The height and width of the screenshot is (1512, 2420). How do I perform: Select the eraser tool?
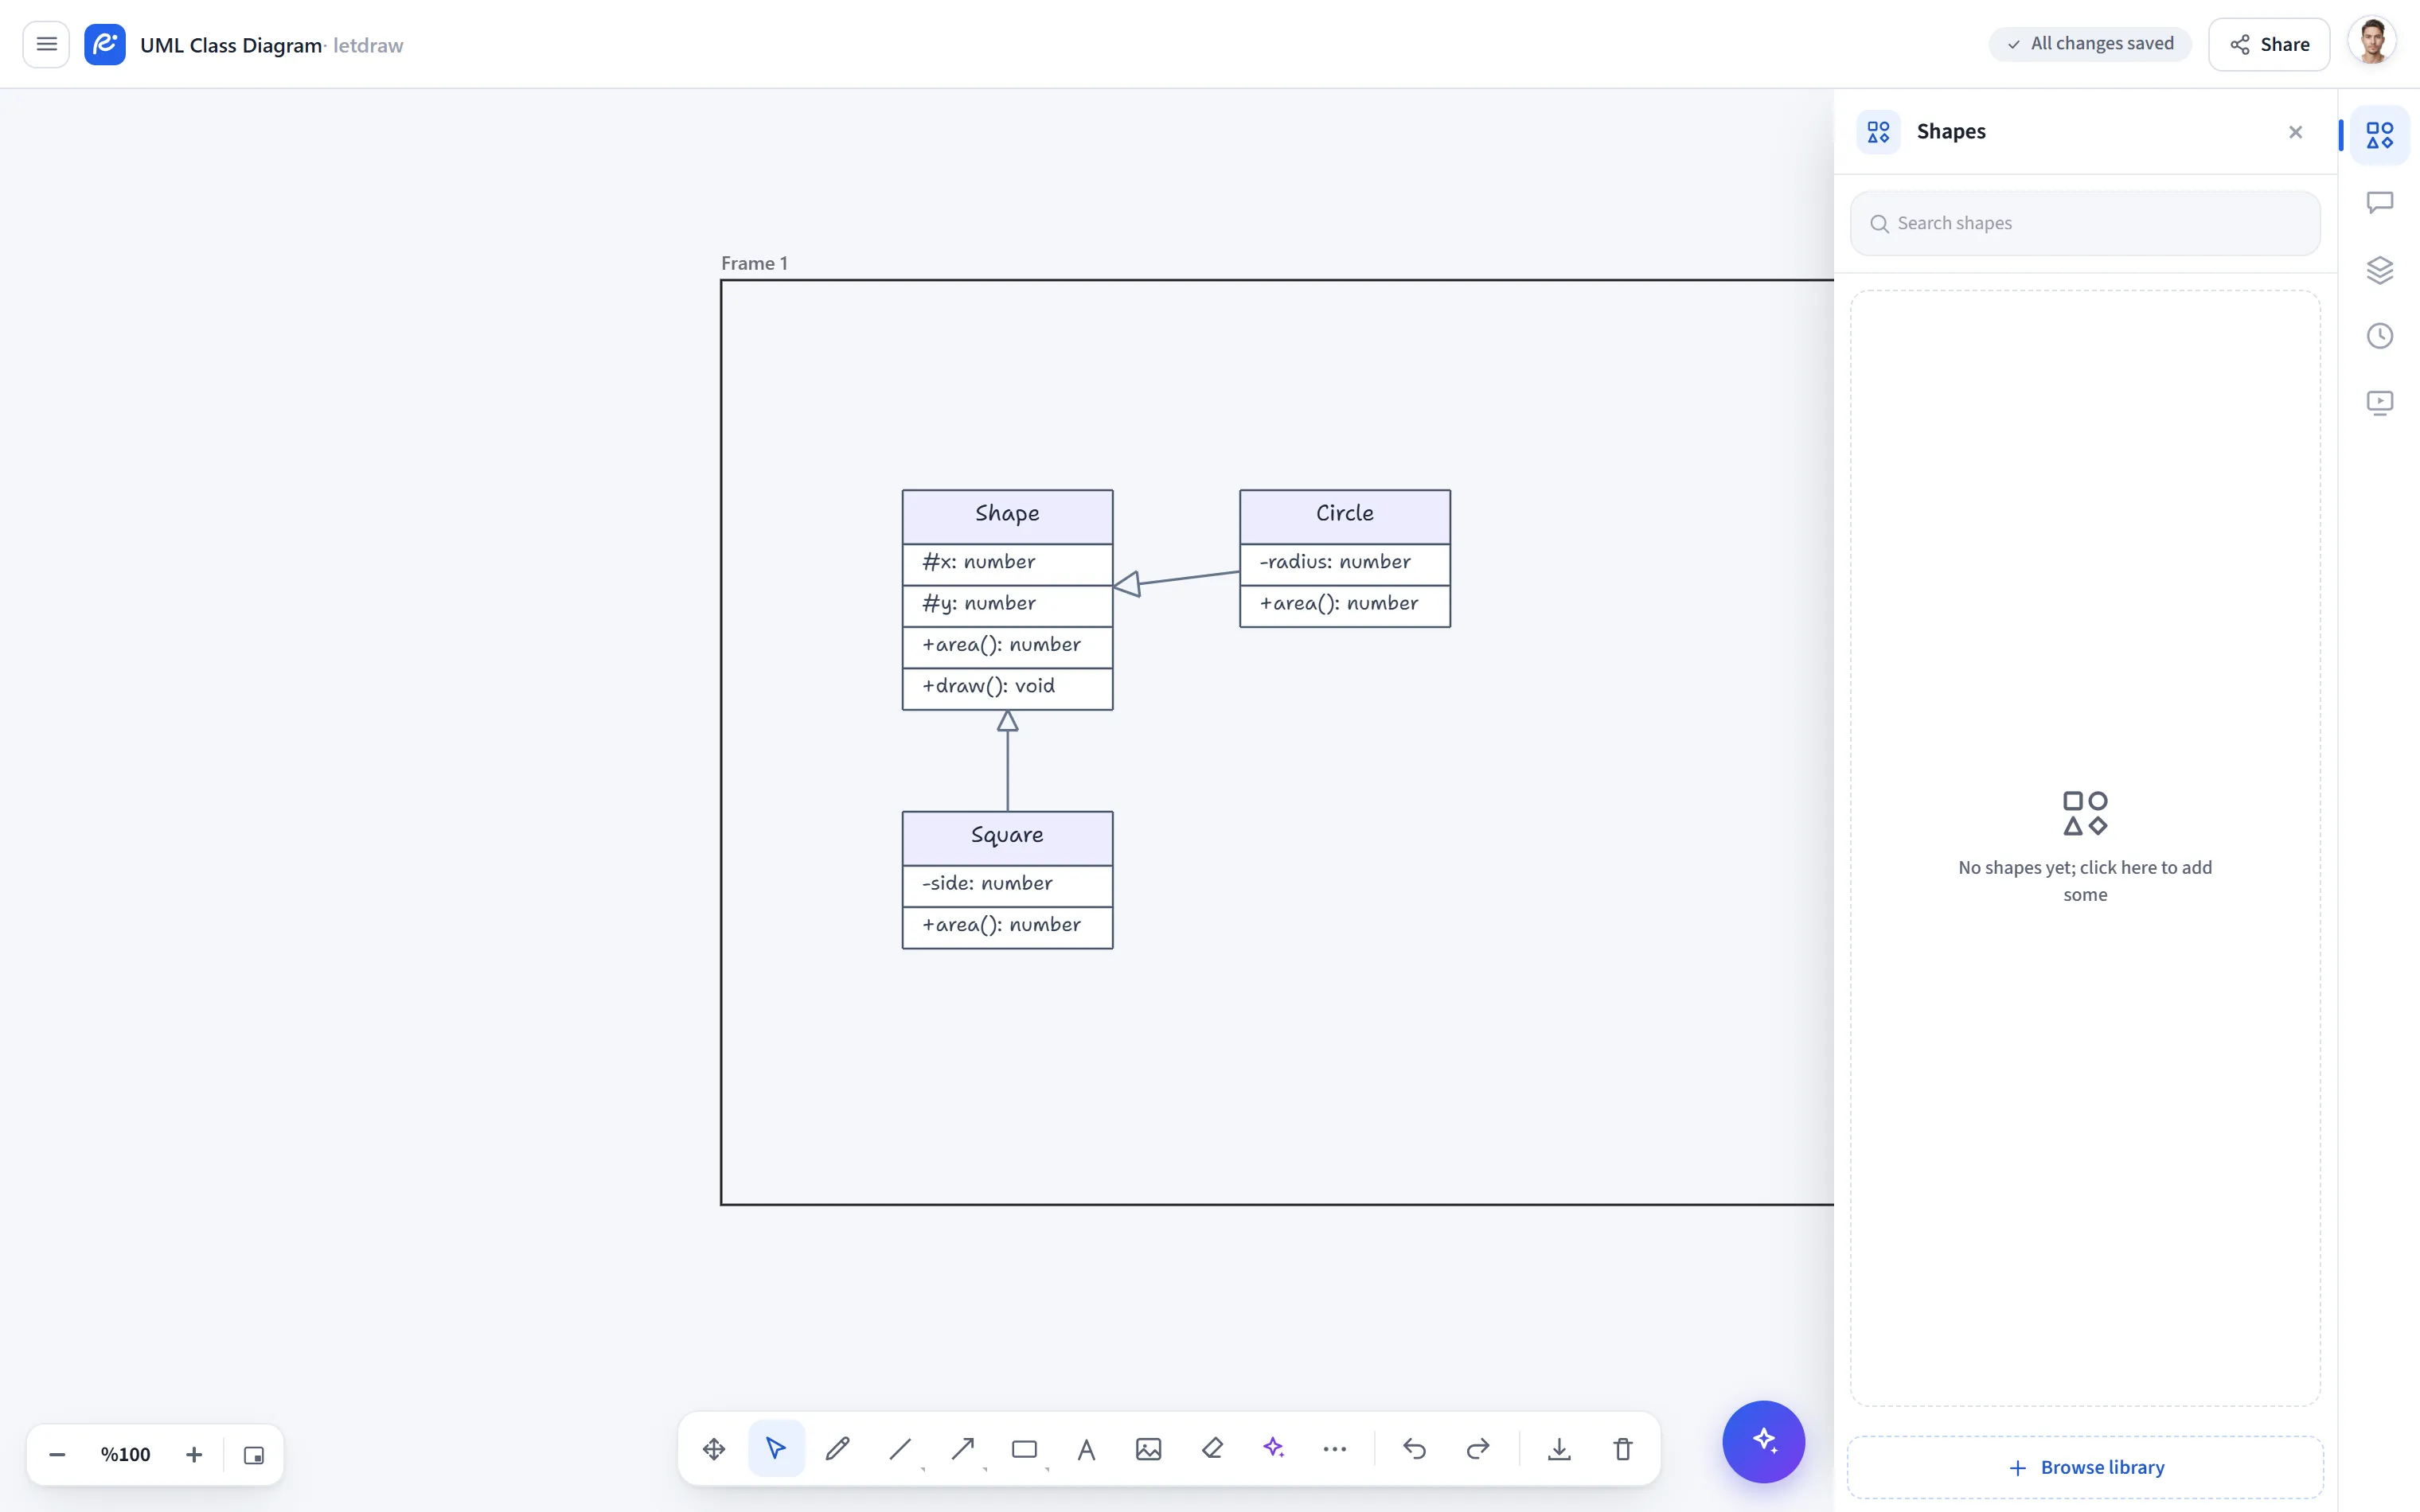(1212, 1448)
